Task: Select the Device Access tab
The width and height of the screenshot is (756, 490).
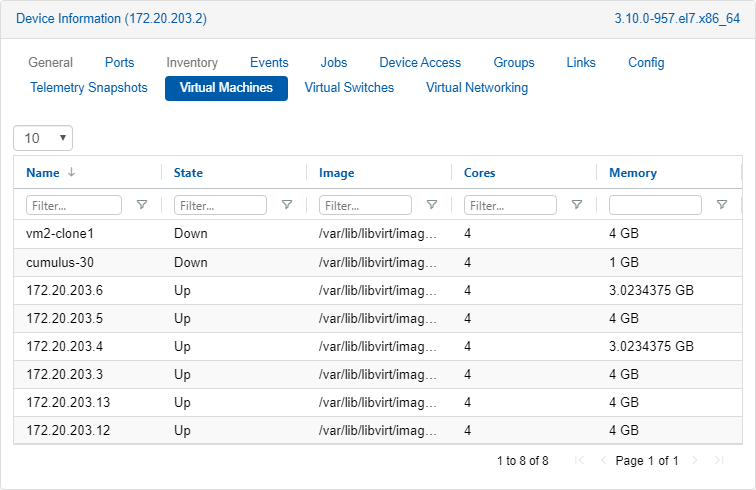Action: [420, 63]
